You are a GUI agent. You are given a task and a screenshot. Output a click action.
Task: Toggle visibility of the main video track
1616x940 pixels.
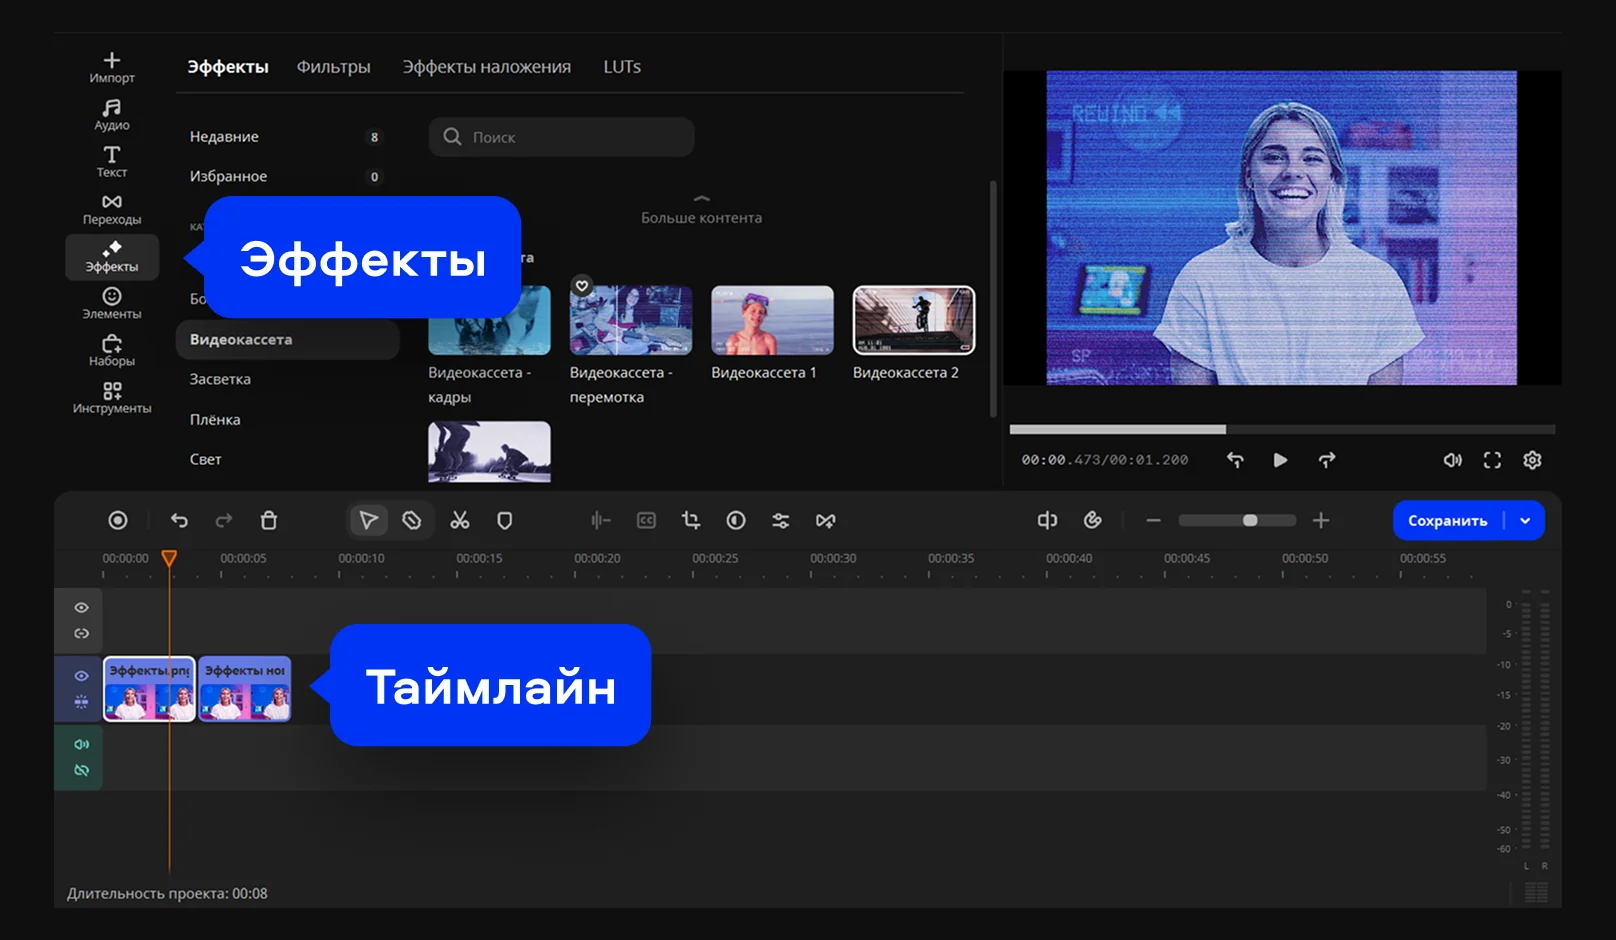tap(81, 676)
